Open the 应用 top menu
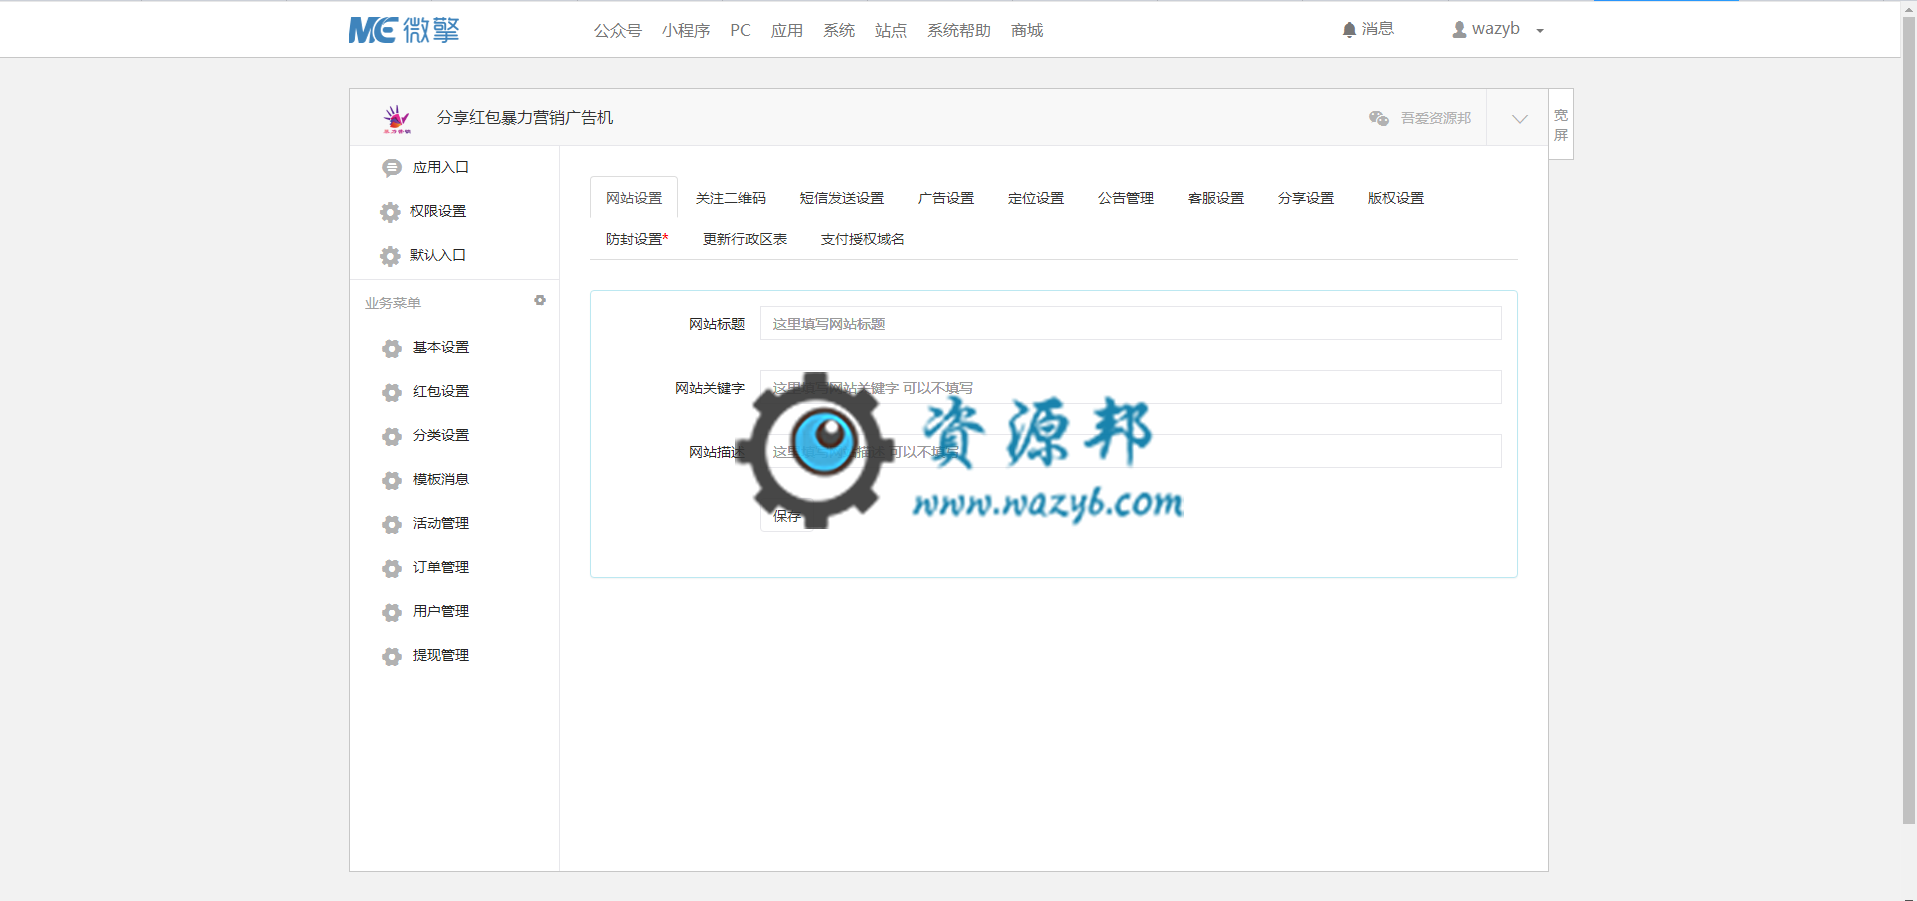This screenshot has height=901, width=1917. 787,30
